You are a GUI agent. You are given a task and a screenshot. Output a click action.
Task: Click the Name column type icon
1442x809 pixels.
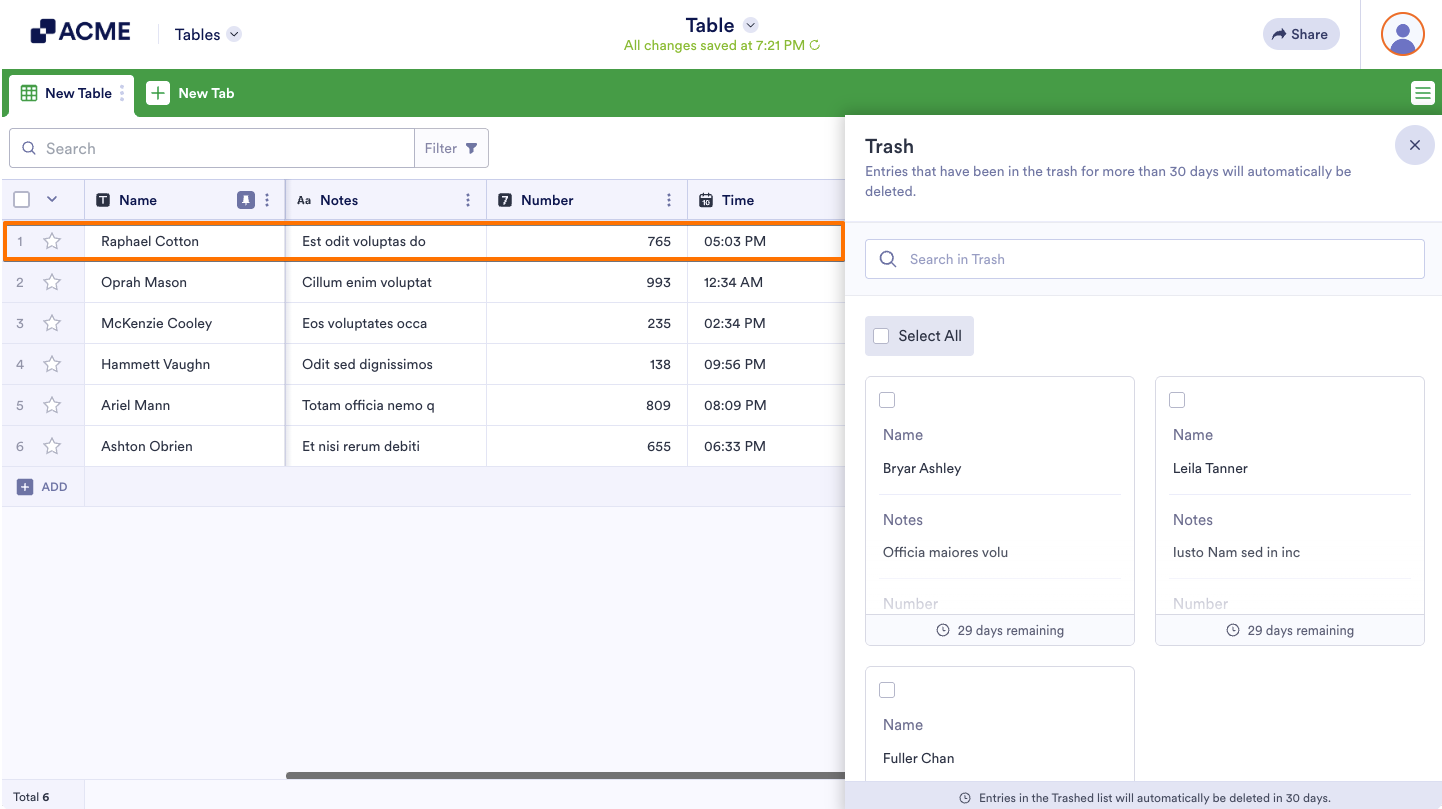coord(103,200)
